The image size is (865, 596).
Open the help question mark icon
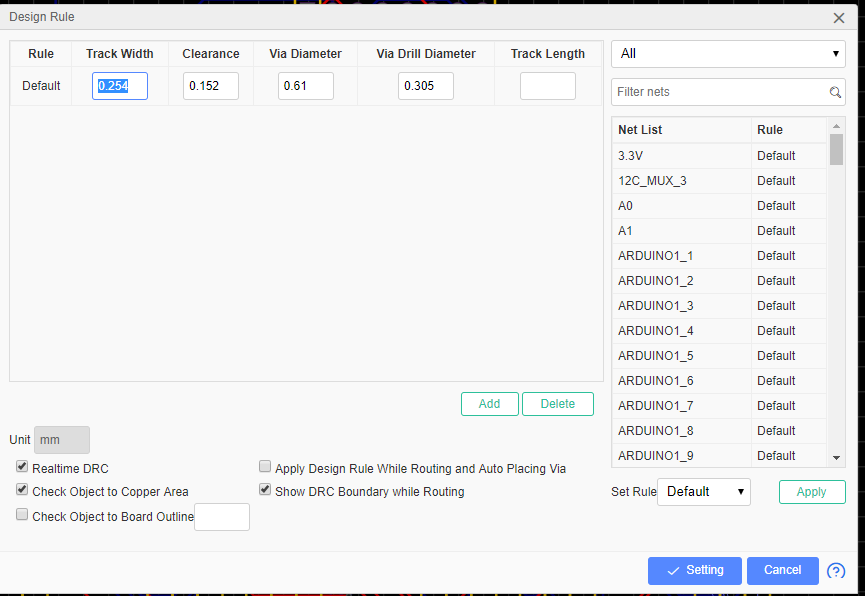836,571
